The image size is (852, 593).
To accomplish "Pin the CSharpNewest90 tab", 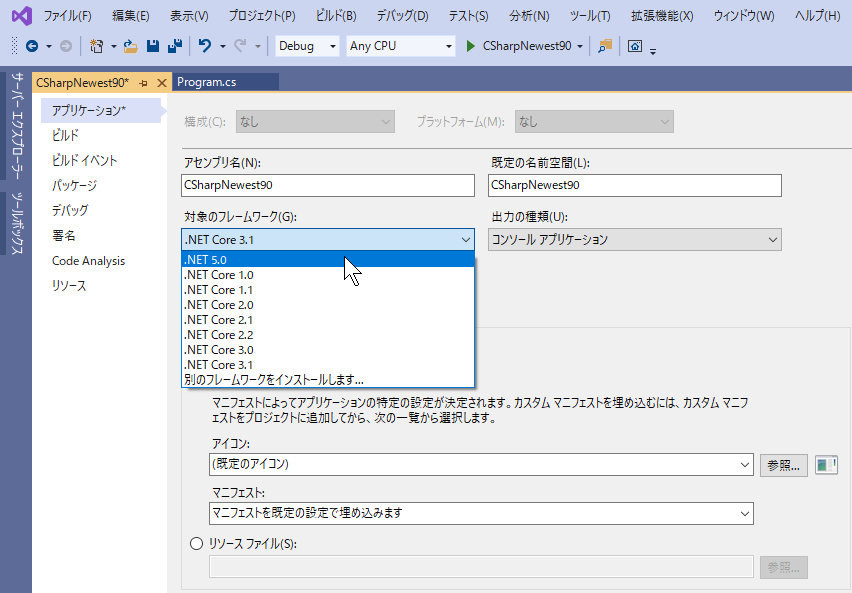I will [x=143, y=83].
